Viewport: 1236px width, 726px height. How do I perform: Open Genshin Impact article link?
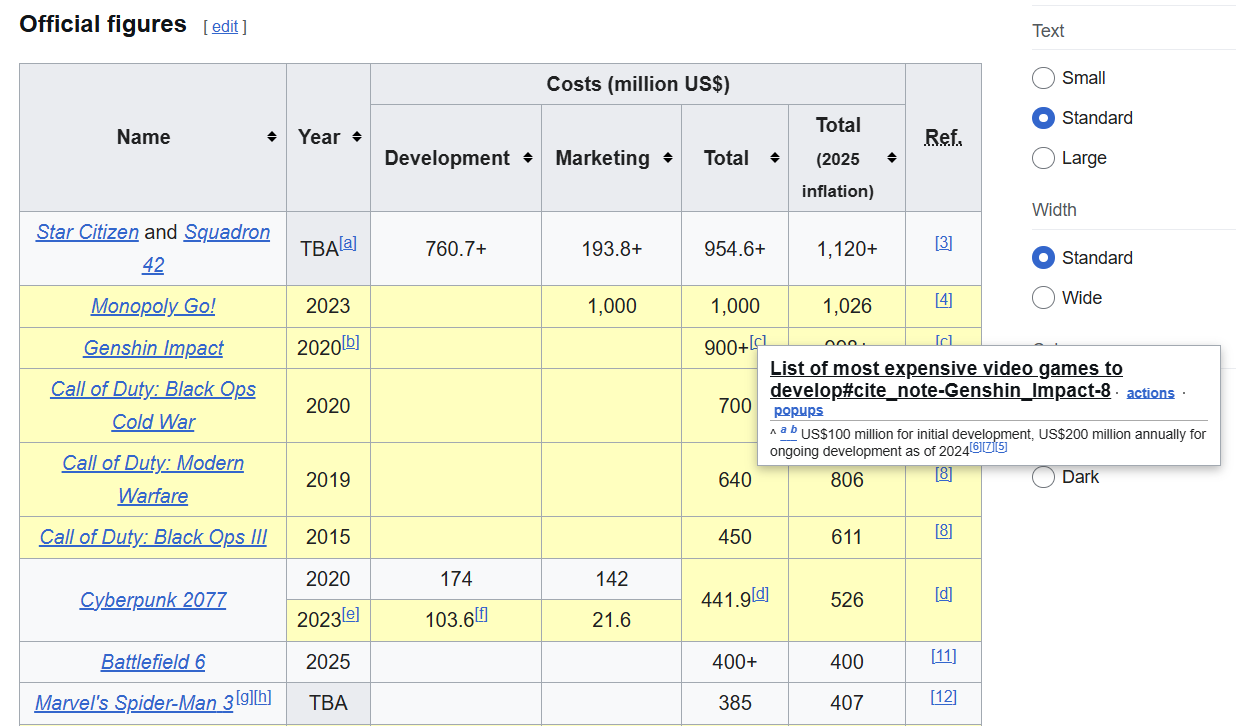[153, 348]
